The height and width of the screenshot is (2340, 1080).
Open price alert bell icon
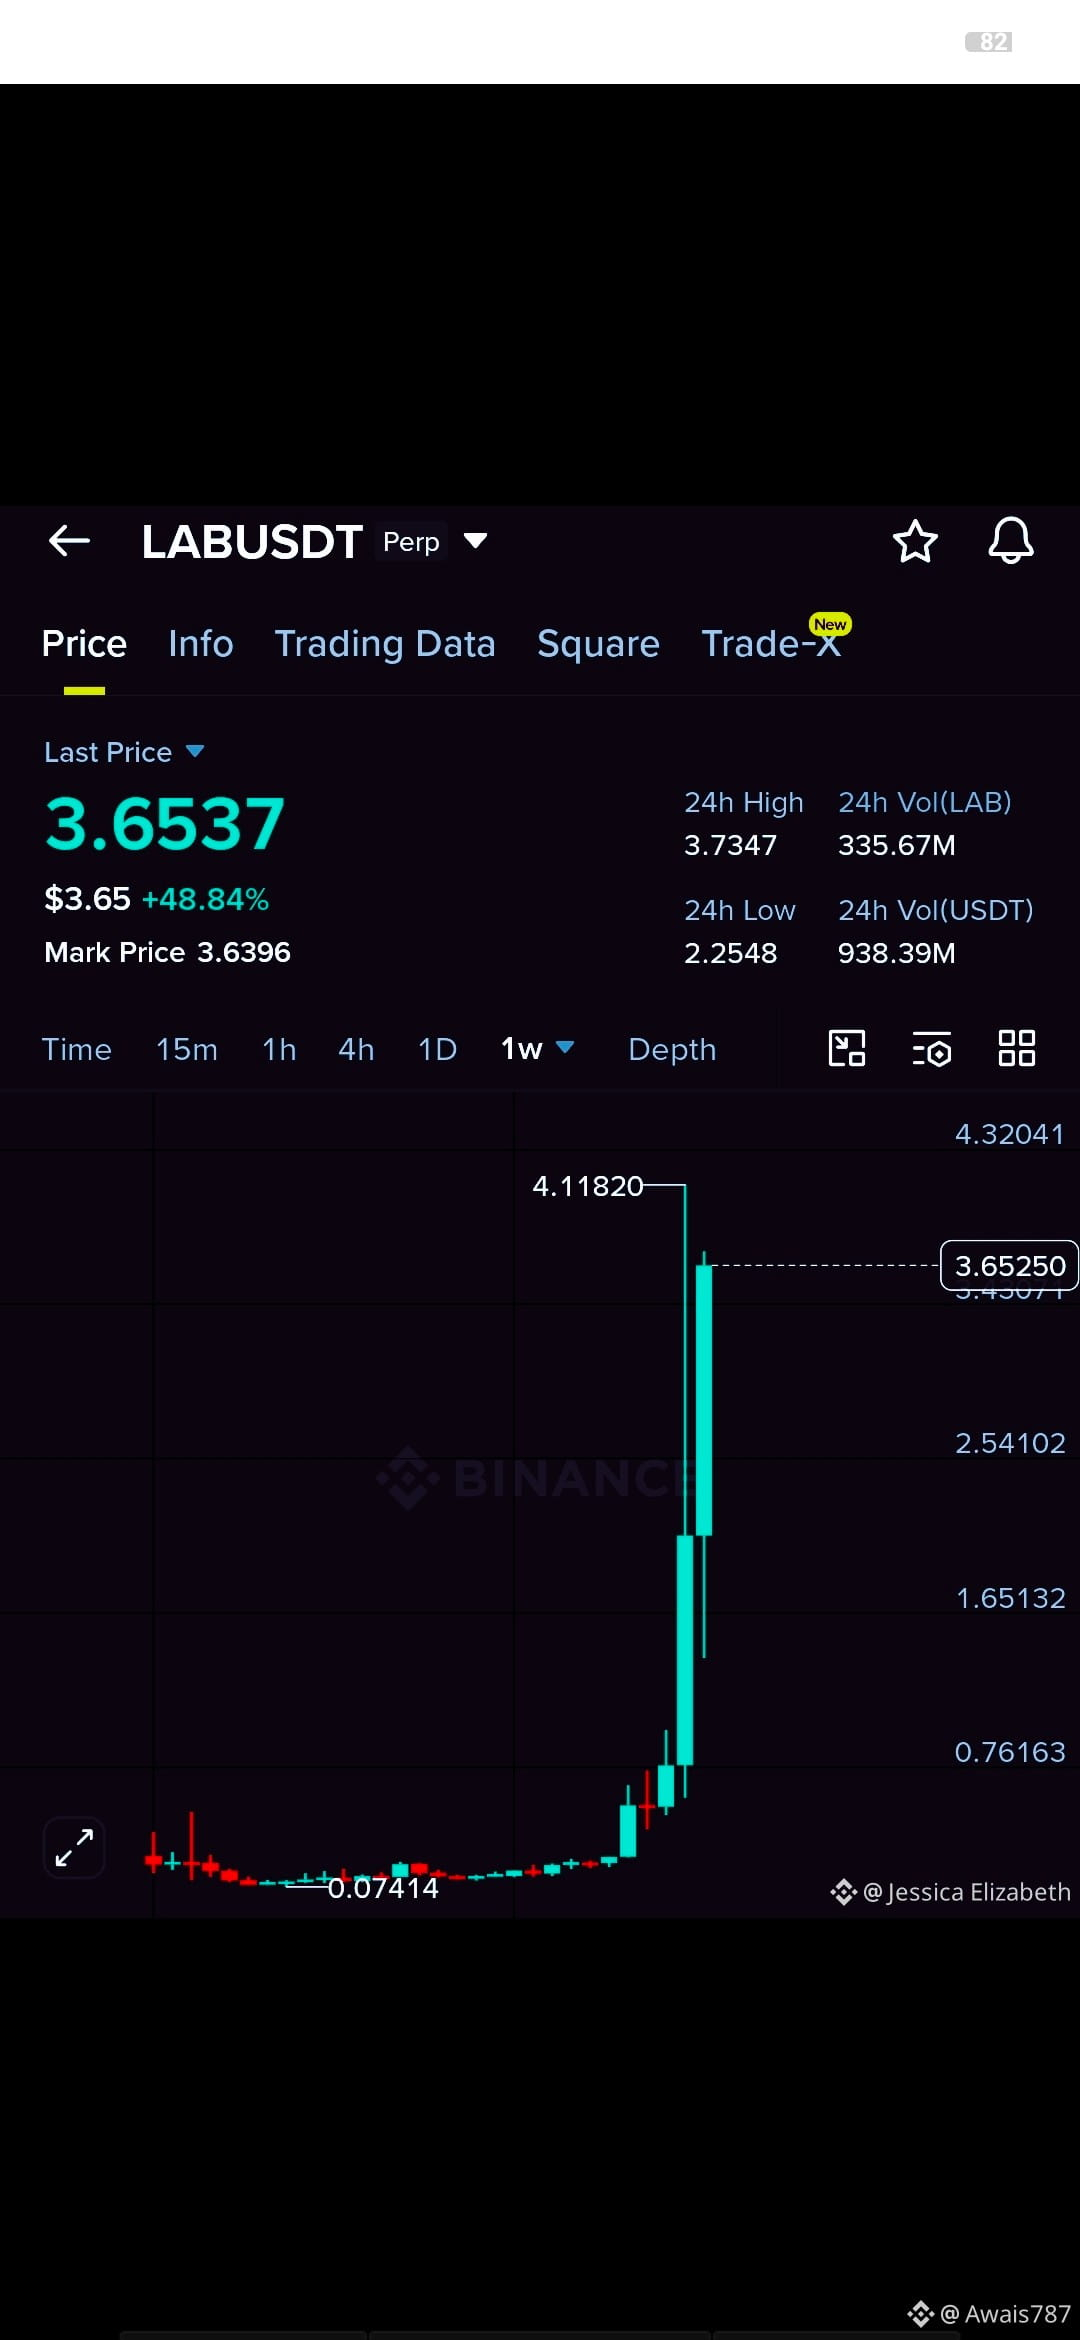(x=1010, y=541)
